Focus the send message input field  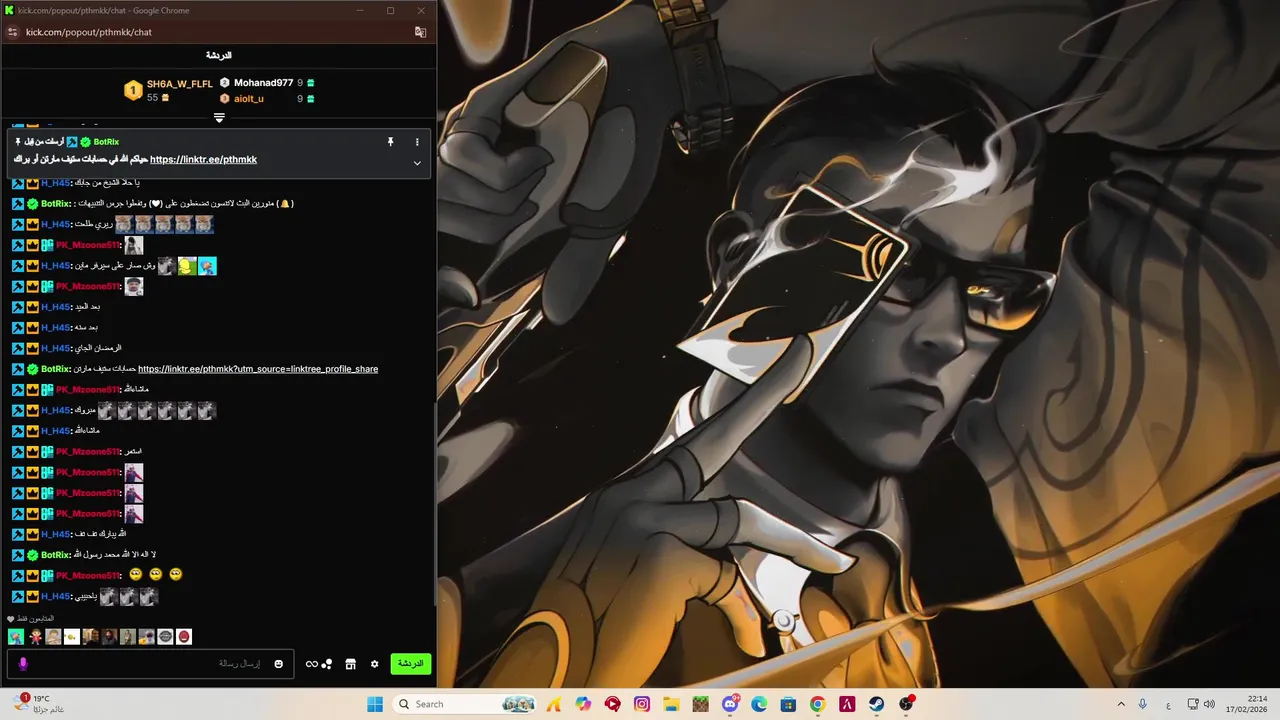pos(150,664)
